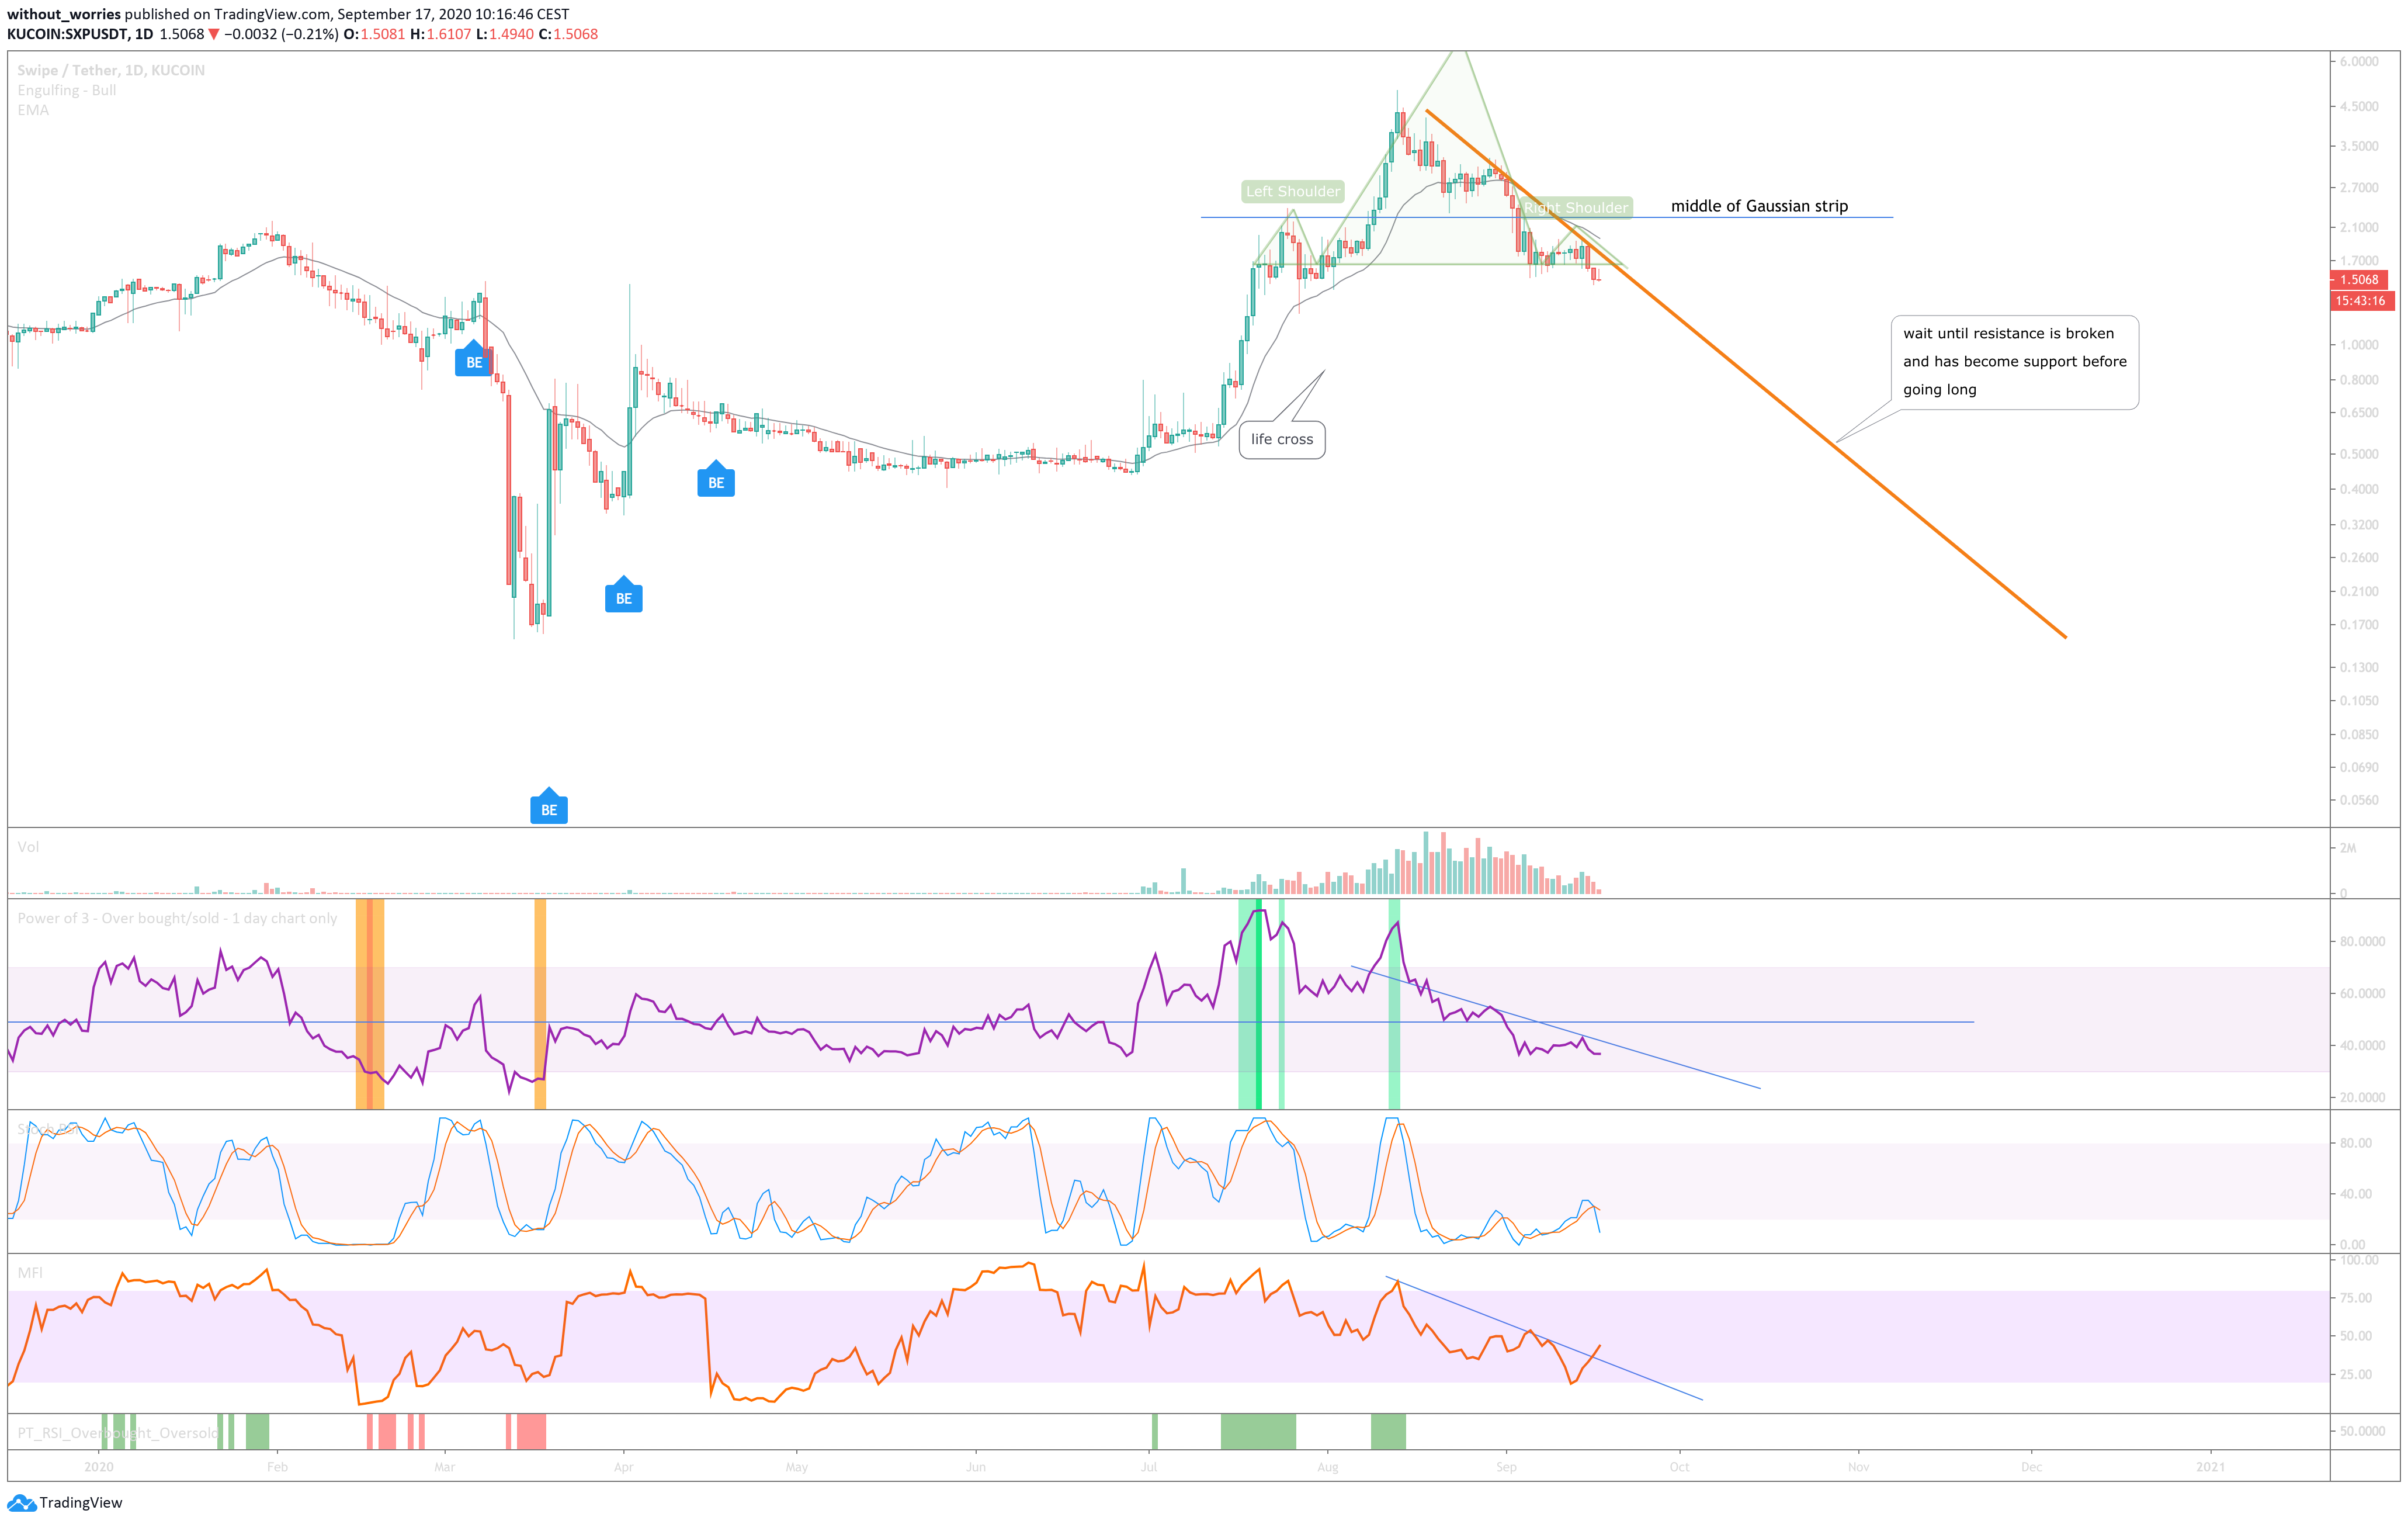Click the 2.7000 price axis level
Viewport: 2408px width, 1524px height.
(x=2359, y=187)
